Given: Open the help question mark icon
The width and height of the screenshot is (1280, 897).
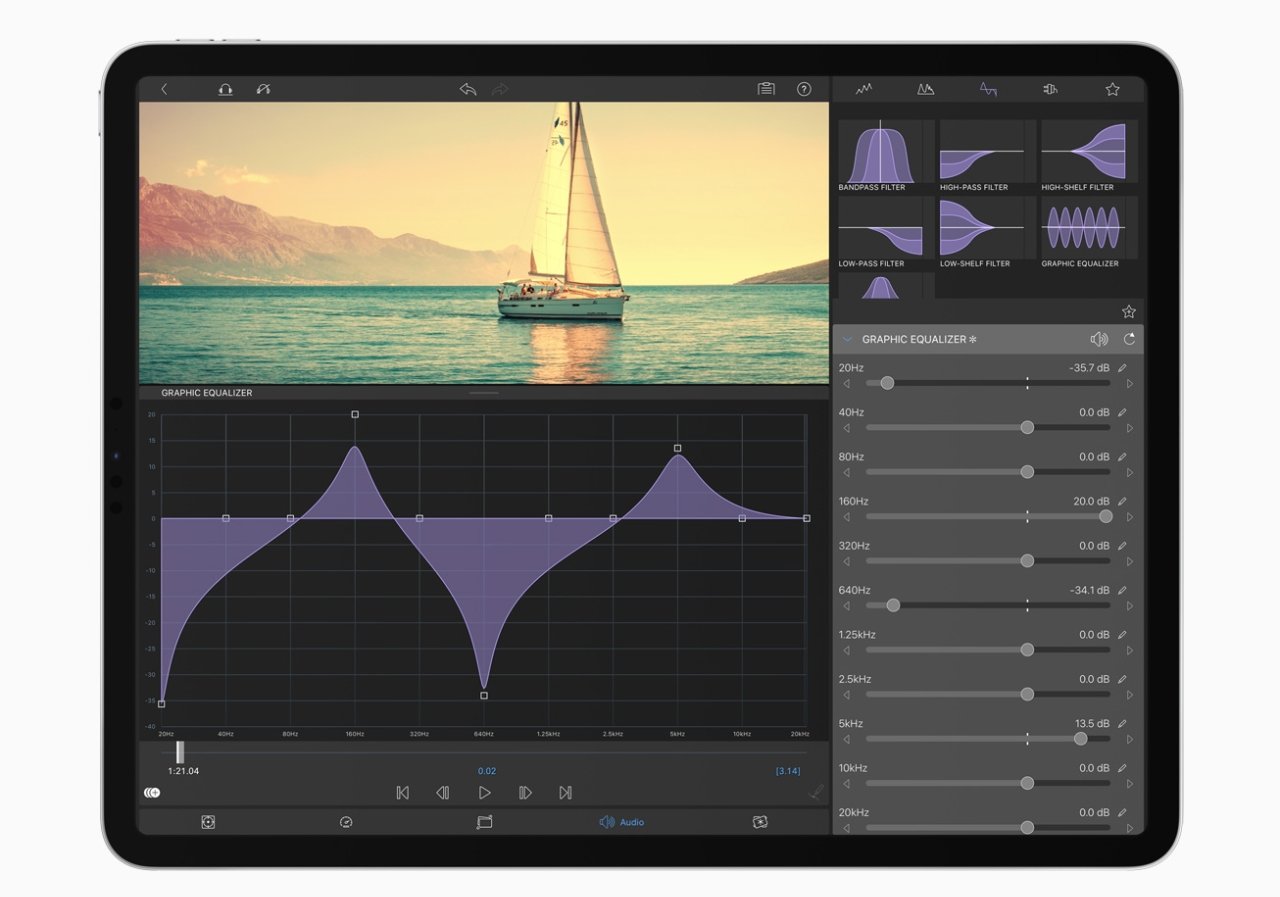Looking at the screenshot, I should click(804, 89).
